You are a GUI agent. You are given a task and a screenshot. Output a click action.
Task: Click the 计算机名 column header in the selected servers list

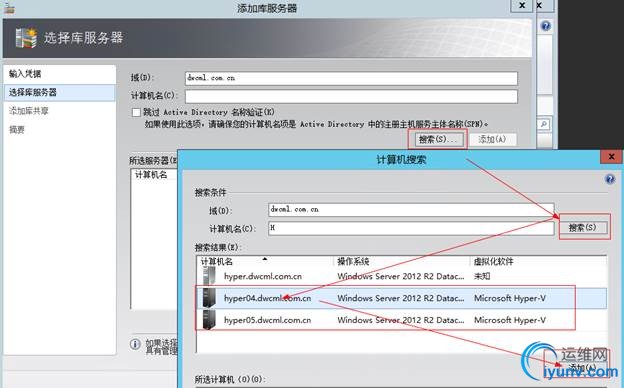(151, 175)
